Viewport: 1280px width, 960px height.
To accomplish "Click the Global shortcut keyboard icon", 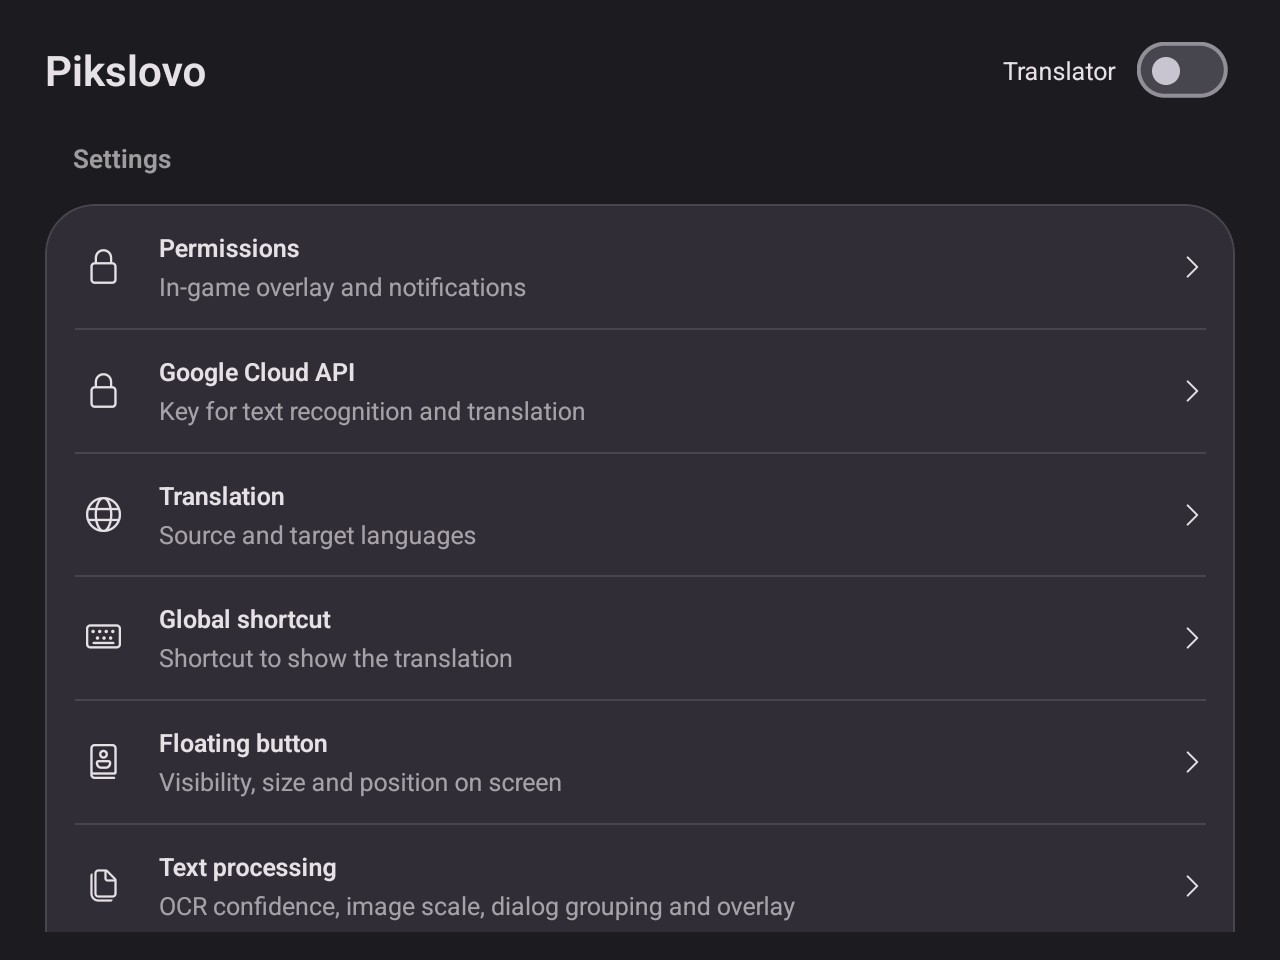I will point(104,637).
